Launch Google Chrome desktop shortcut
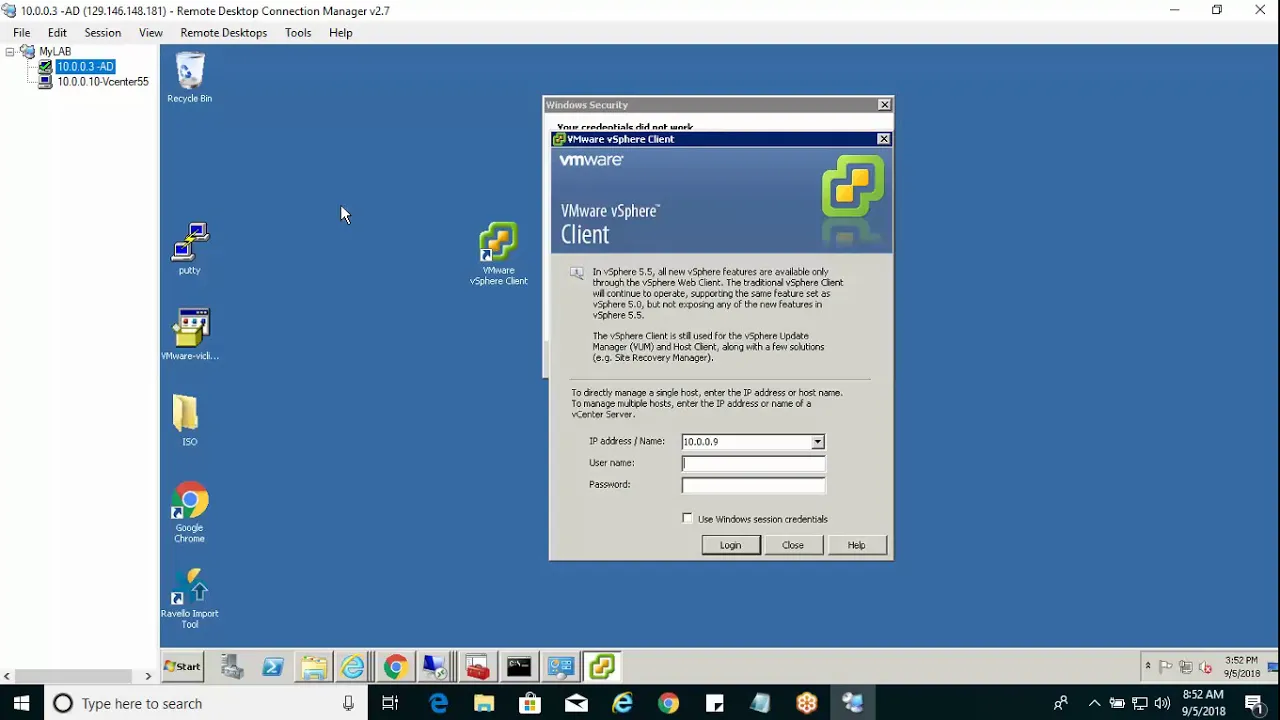 click(190, 513)
